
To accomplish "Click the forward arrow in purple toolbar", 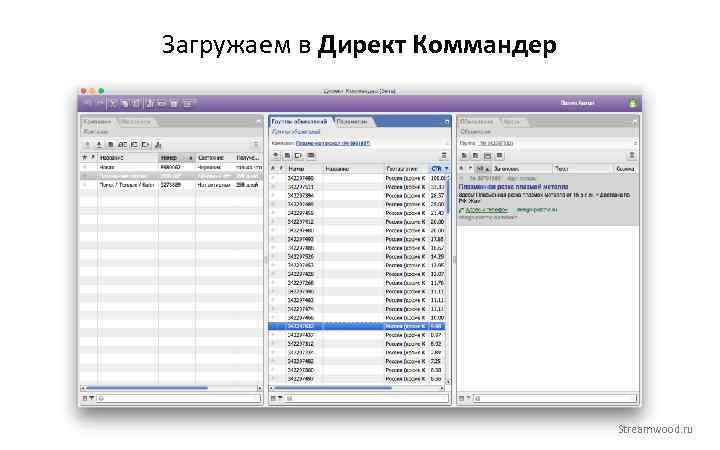I will [99, 103].
